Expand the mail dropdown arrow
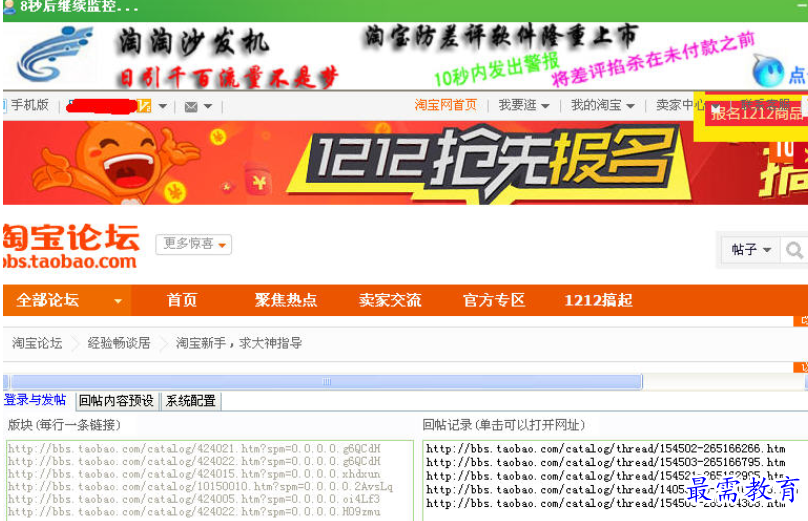 [208, 107]
